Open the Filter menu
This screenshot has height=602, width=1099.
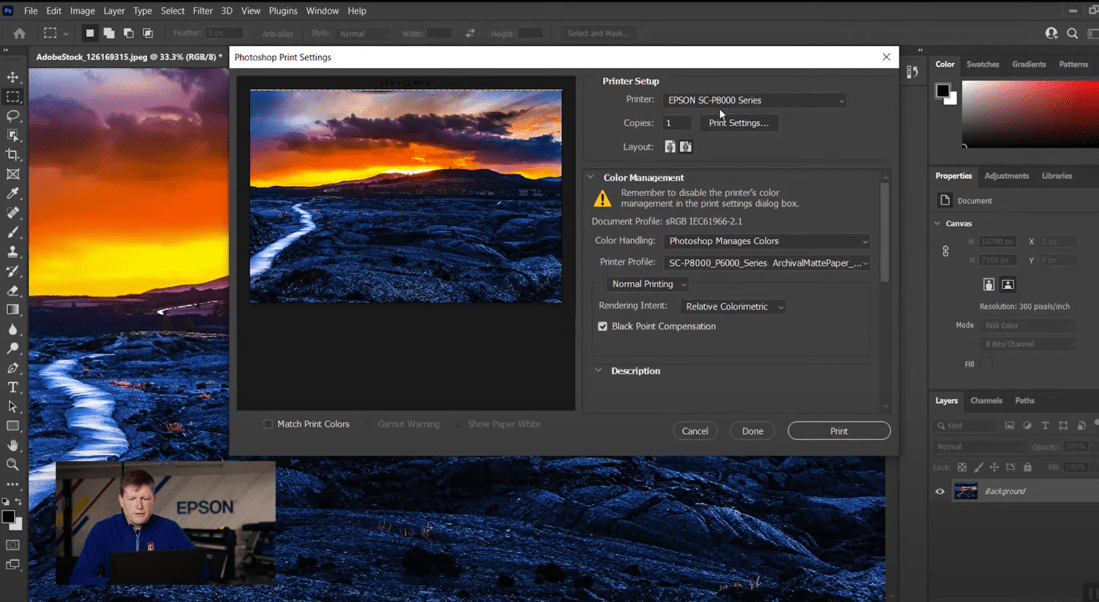202,11
